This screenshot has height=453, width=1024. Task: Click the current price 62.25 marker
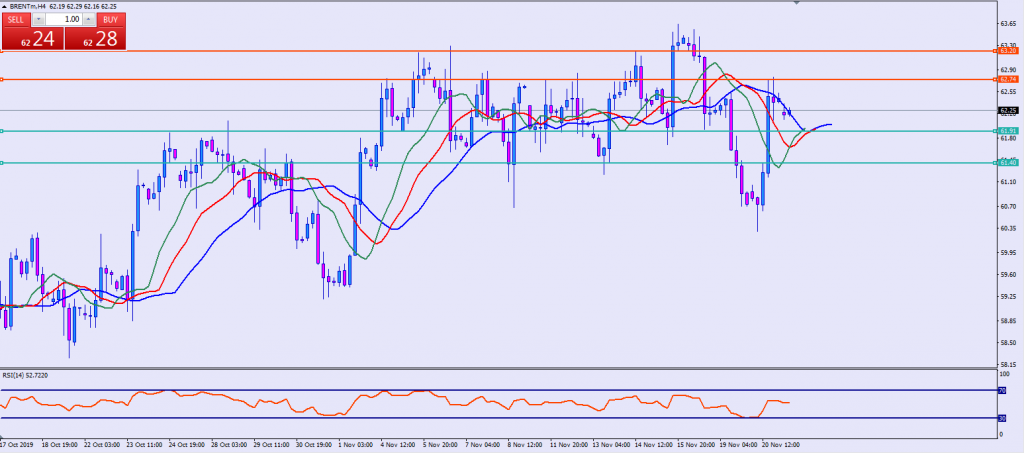pos(1007,110)
